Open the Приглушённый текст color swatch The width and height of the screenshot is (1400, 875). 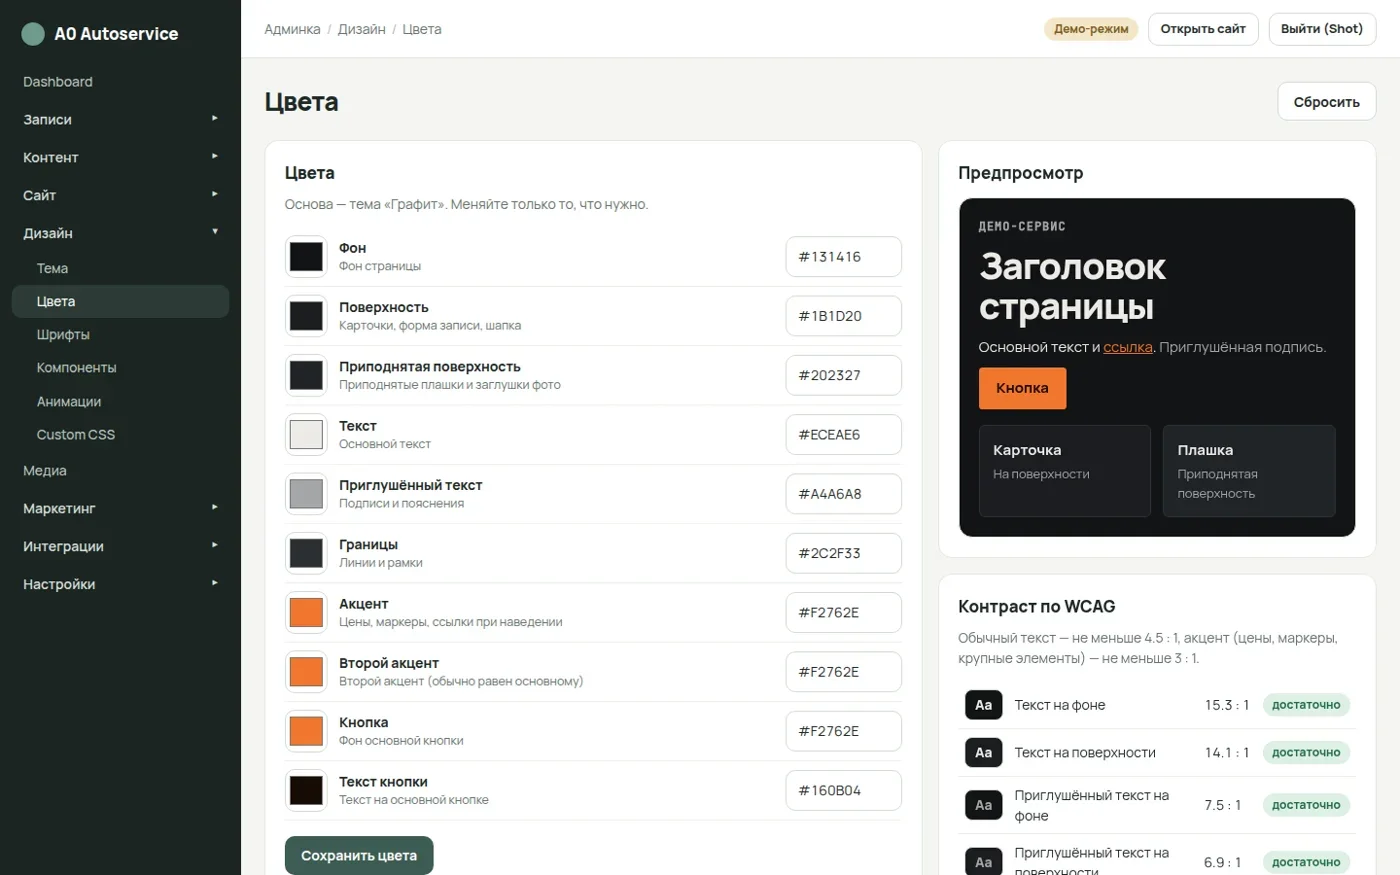point(306,494)
